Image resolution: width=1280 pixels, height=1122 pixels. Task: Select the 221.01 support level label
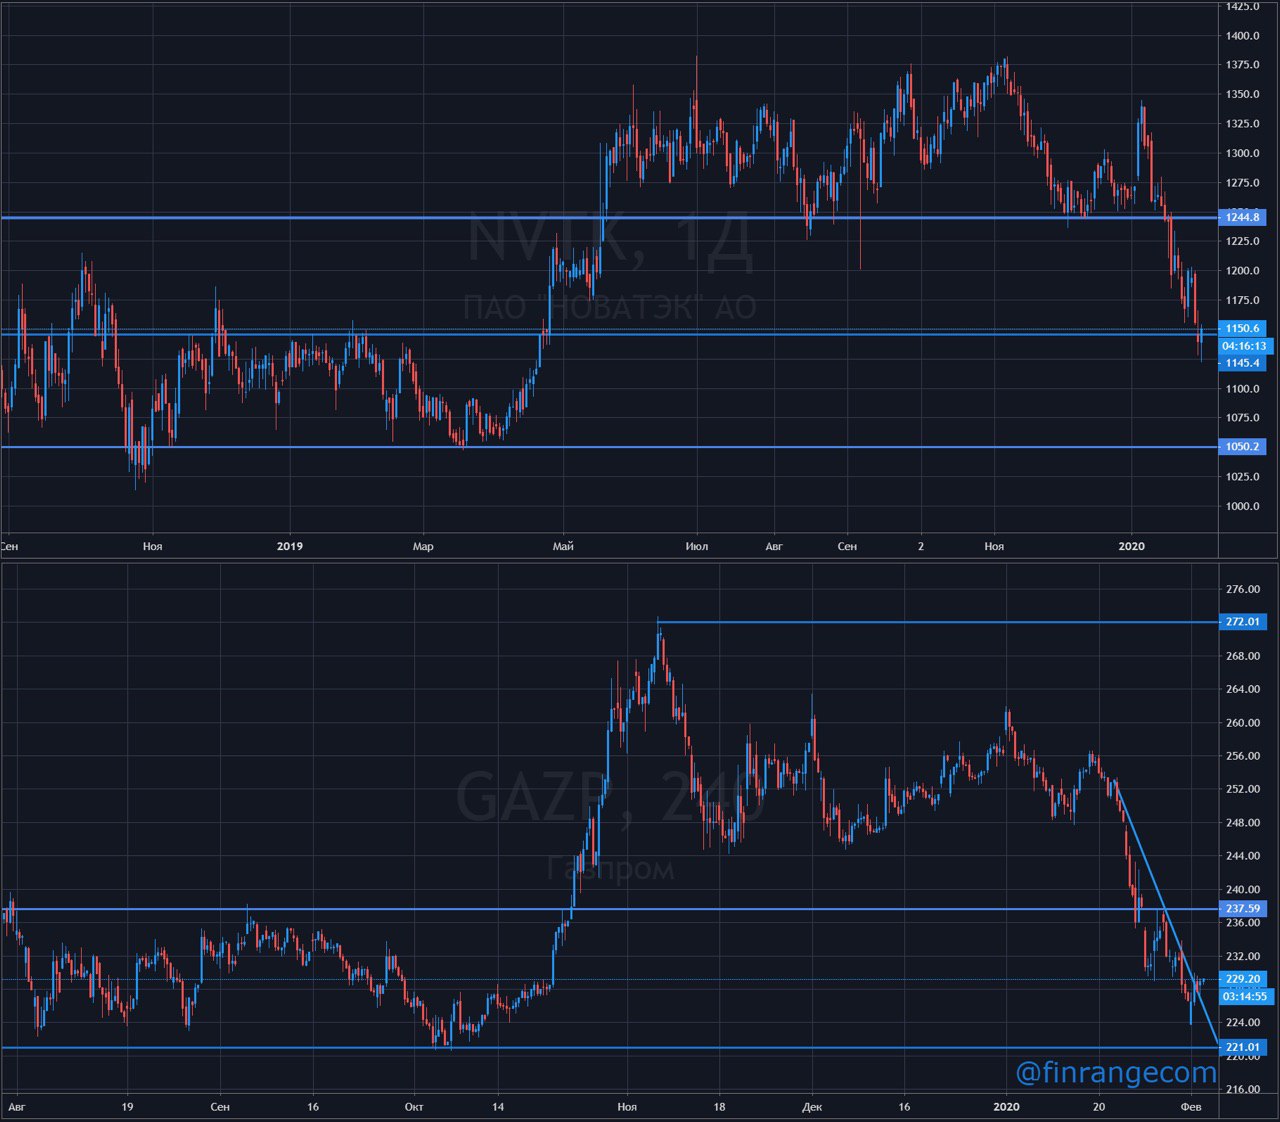(x=1243, y=1047)
